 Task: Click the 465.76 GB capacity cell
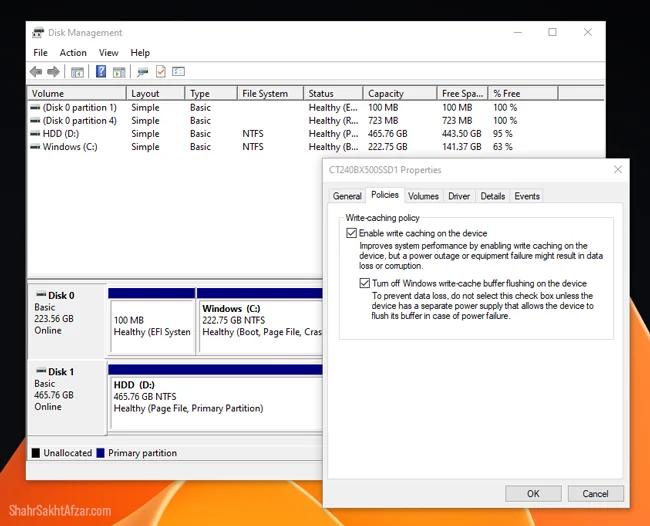click(x=388, y=134)
